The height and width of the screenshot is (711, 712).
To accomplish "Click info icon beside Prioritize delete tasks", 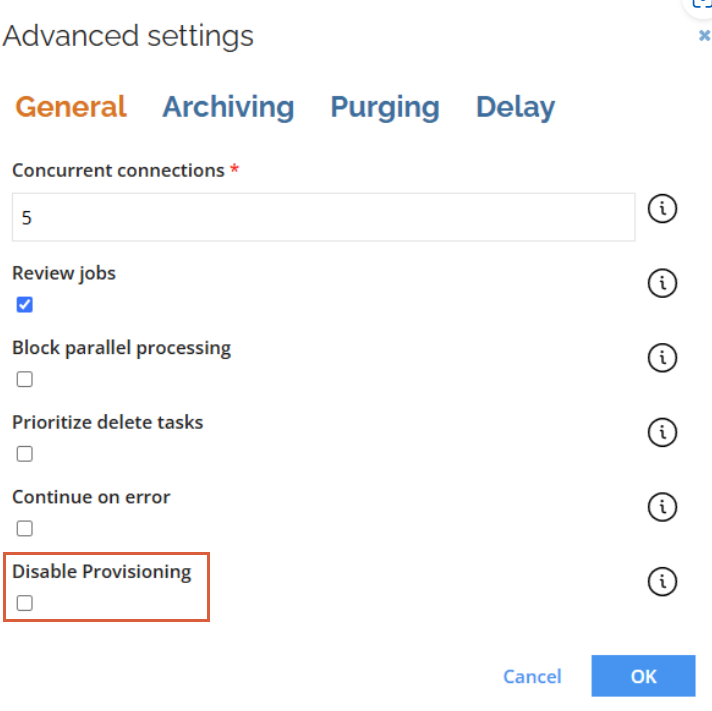I will (662, 432).
